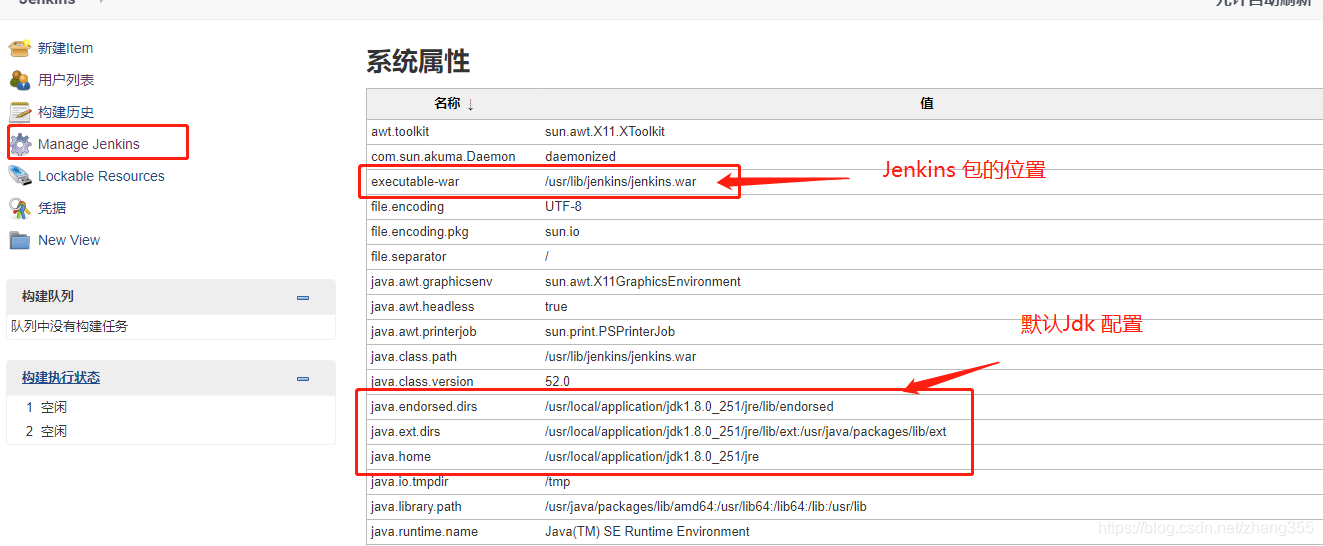Viewport: 1323px width, 546px height.
Task: Open the 新建Item link
Action: (x=66, y=48)
